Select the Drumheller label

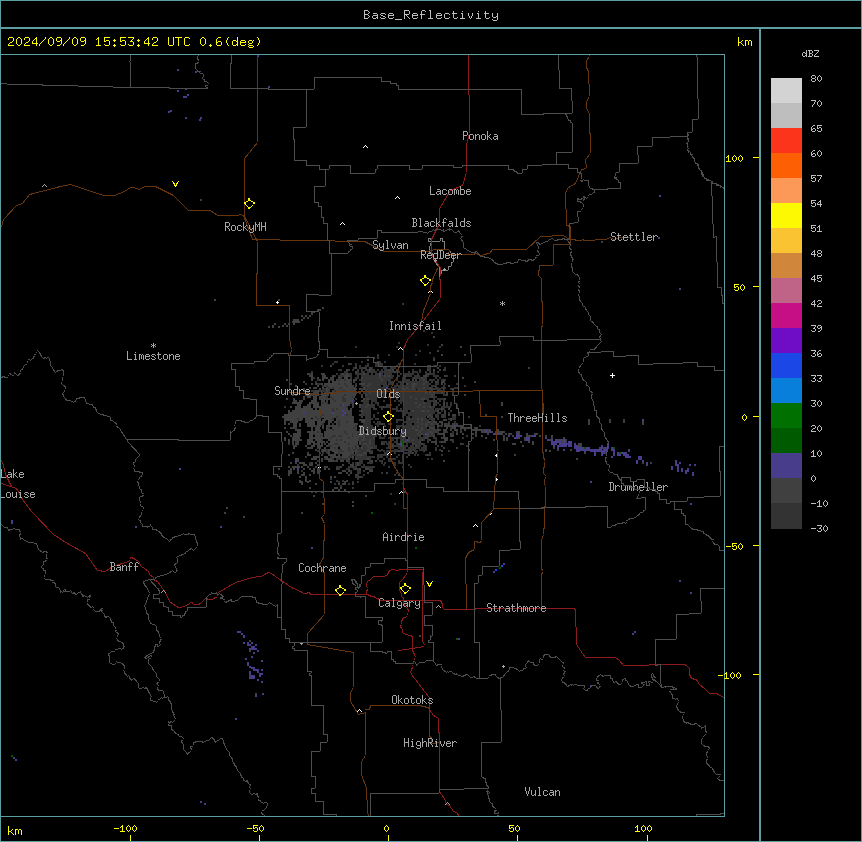638,487
